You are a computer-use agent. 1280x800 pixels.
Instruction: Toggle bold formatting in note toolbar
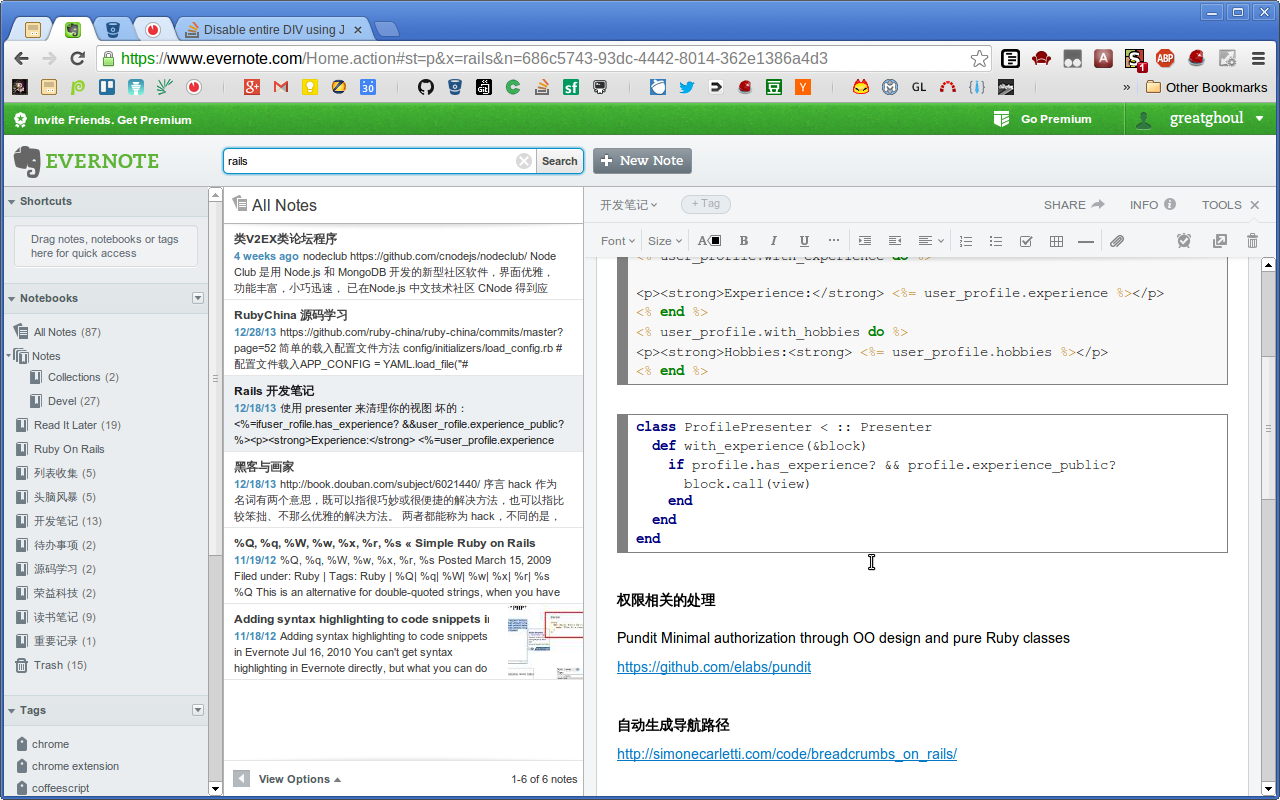pos(743,241)
